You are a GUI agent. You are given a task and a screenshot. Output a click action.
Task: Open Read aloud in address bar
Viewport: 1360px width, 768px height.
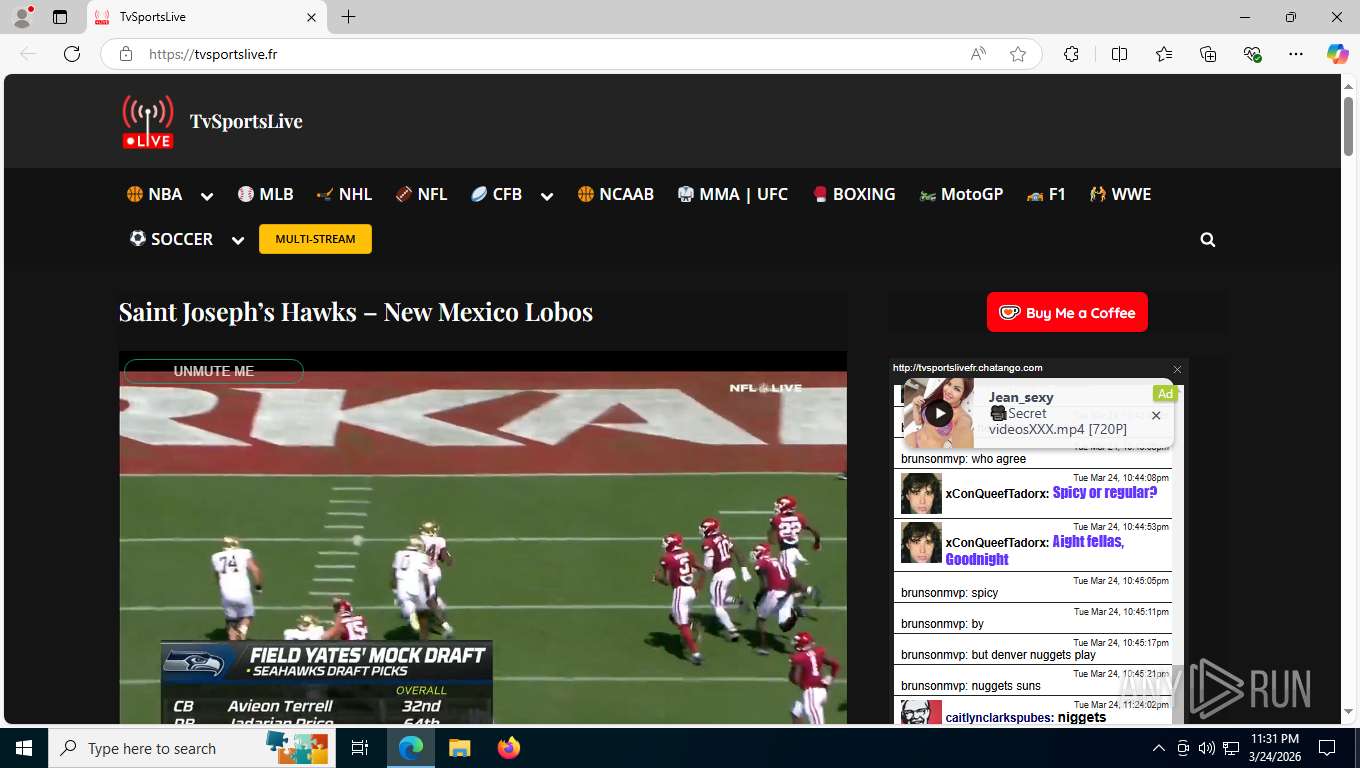coord(978,54)
